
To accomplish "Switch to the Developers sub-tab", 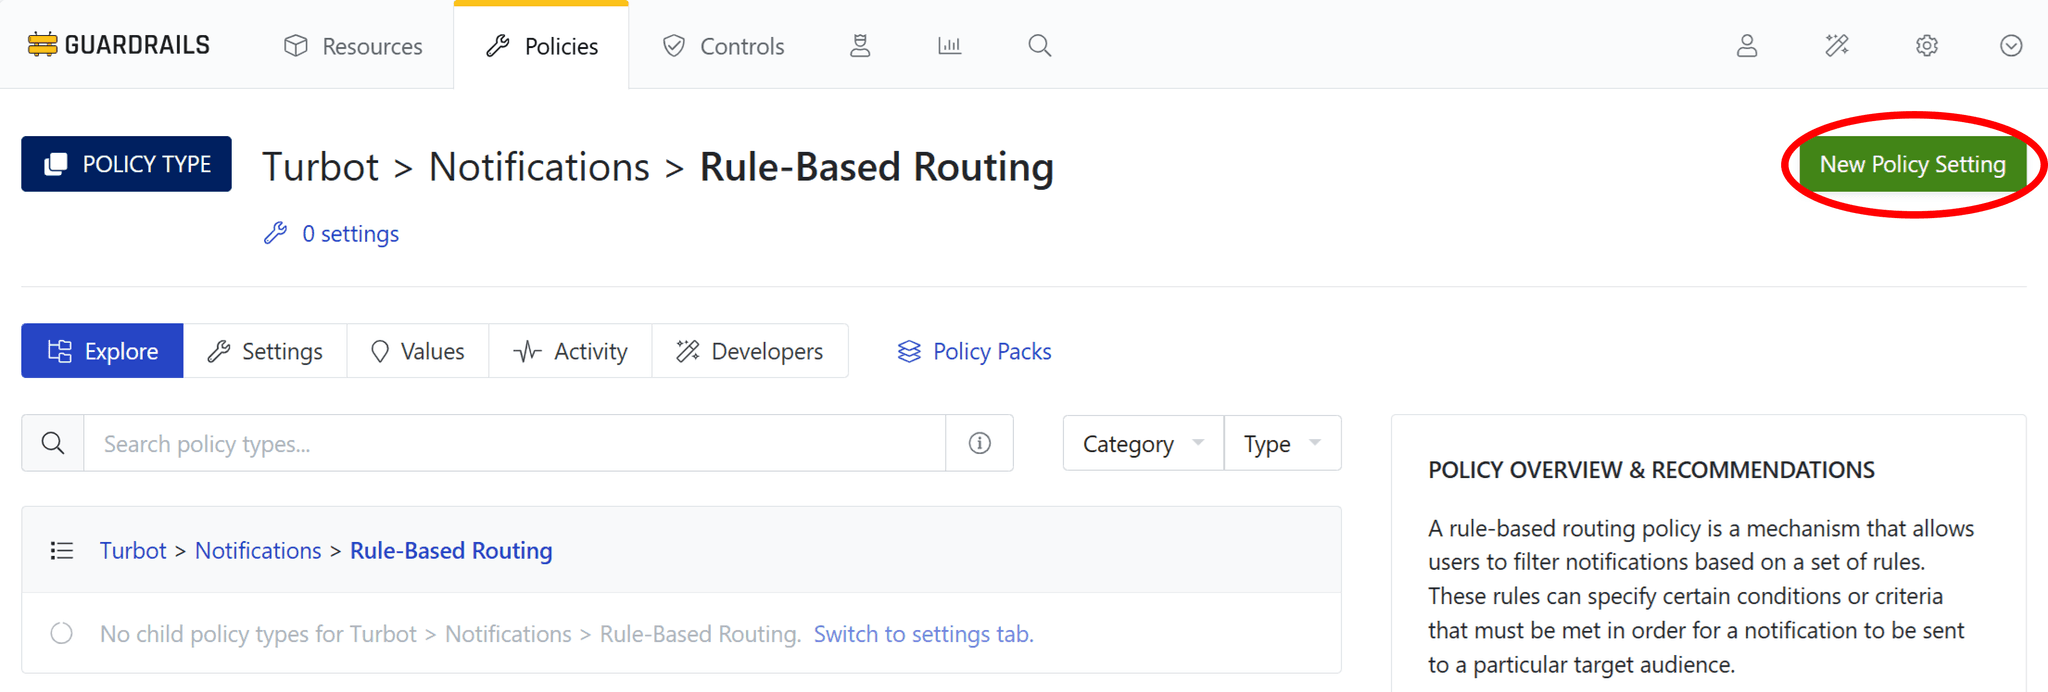I will coord(750,351).
